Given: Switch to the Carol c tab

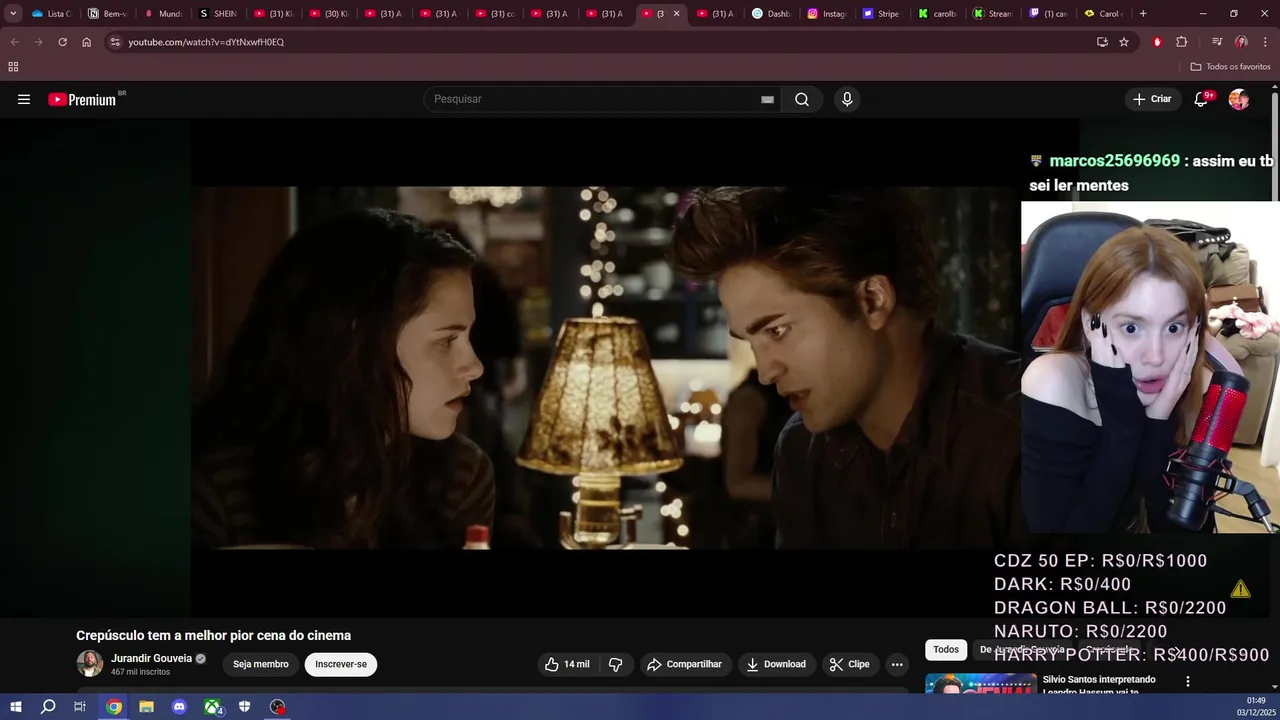Looking at the screenshot, I should [x=1103, y=14].
